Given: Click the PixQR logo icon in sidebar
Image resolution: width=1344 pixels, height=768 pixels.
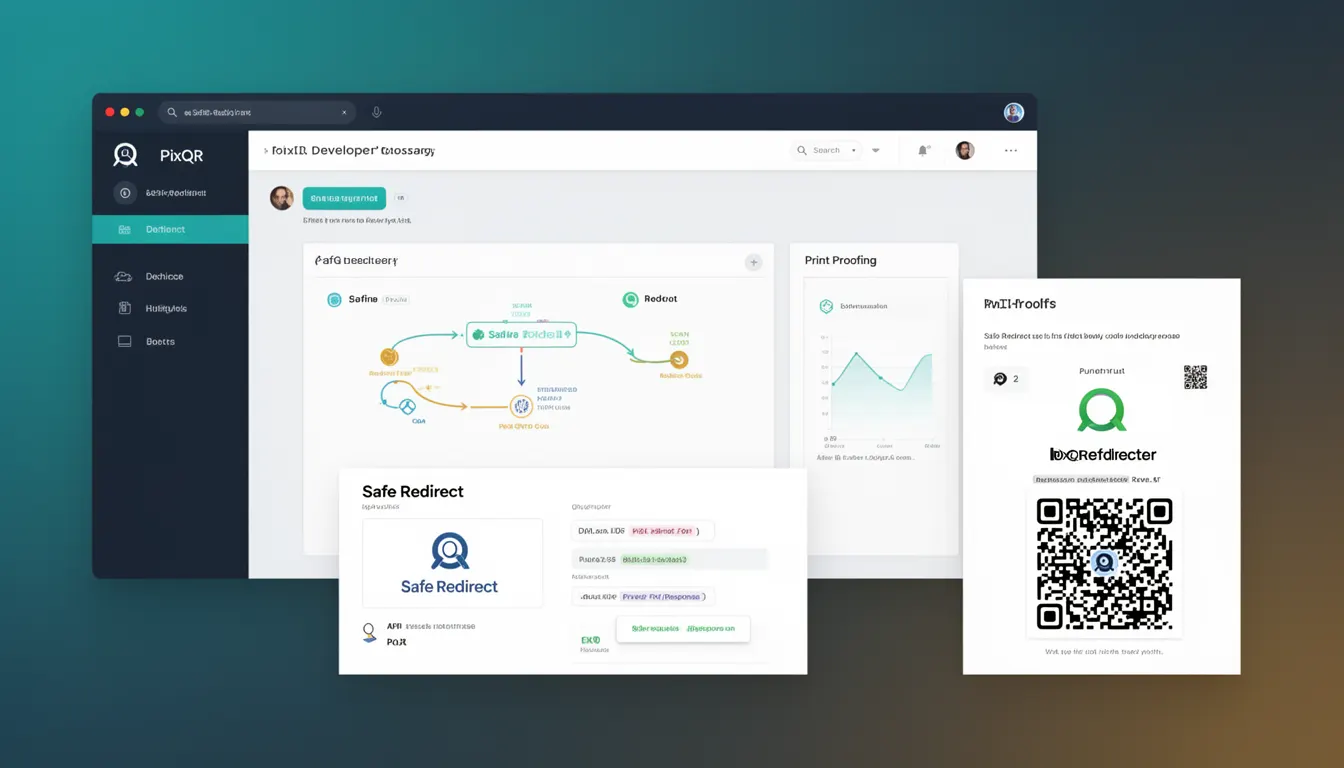Looking at the screenshot, I should (125, 155).
